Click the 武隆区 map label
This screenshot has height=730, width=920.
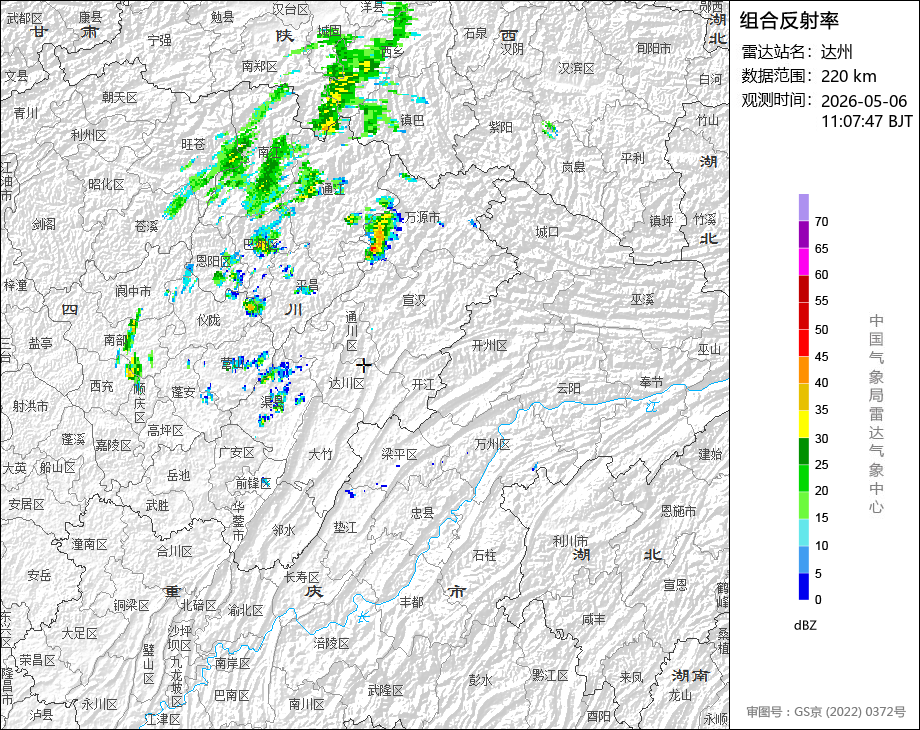pos(385,690)
